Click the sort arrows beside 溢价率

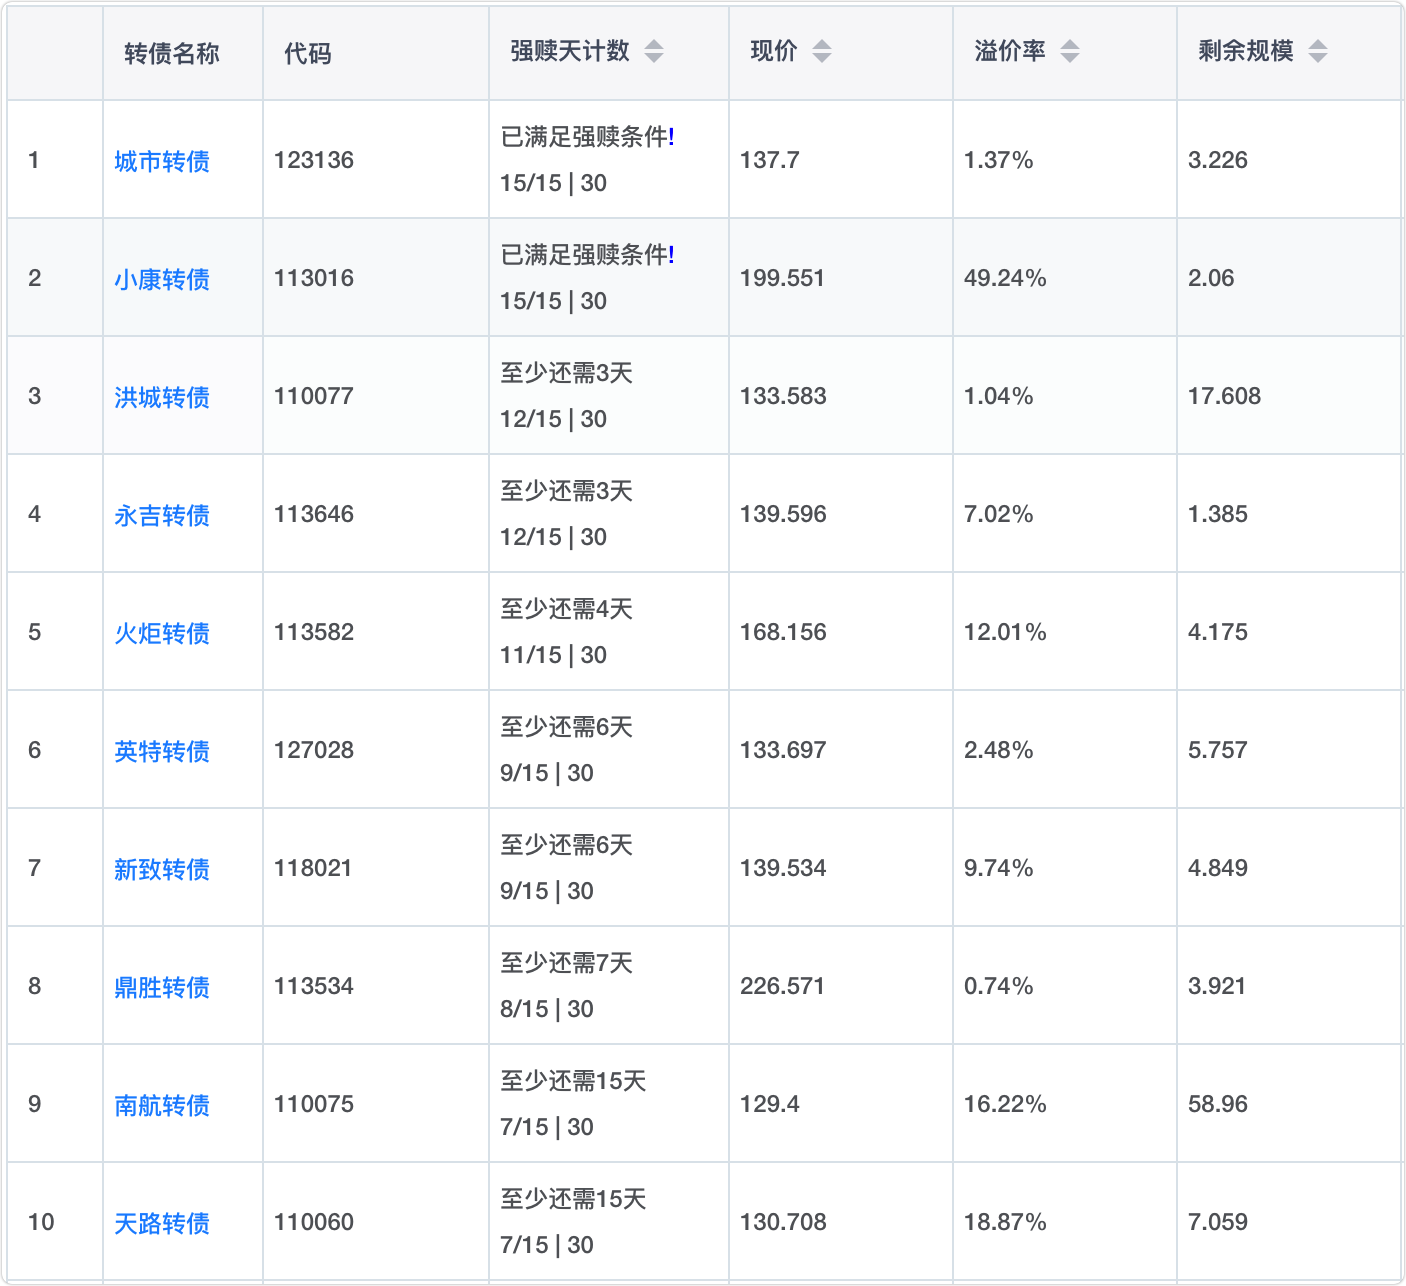(x=1069, y=51)
